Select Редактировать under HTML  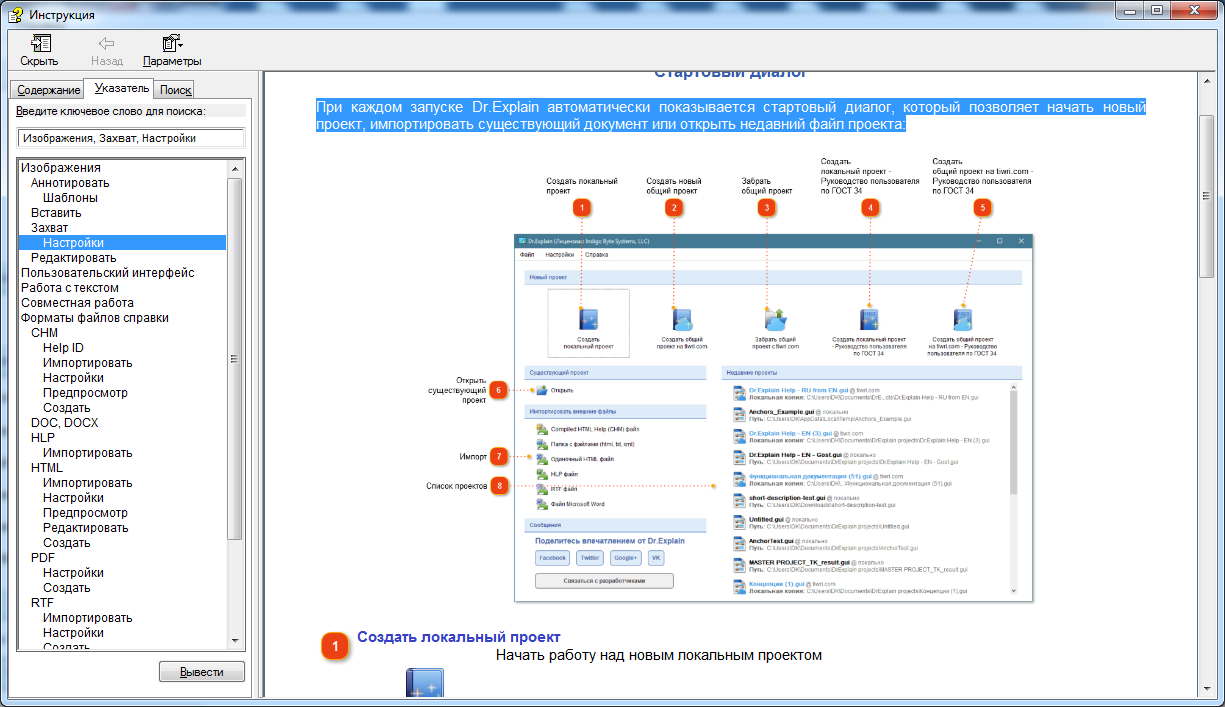[85, 528]
